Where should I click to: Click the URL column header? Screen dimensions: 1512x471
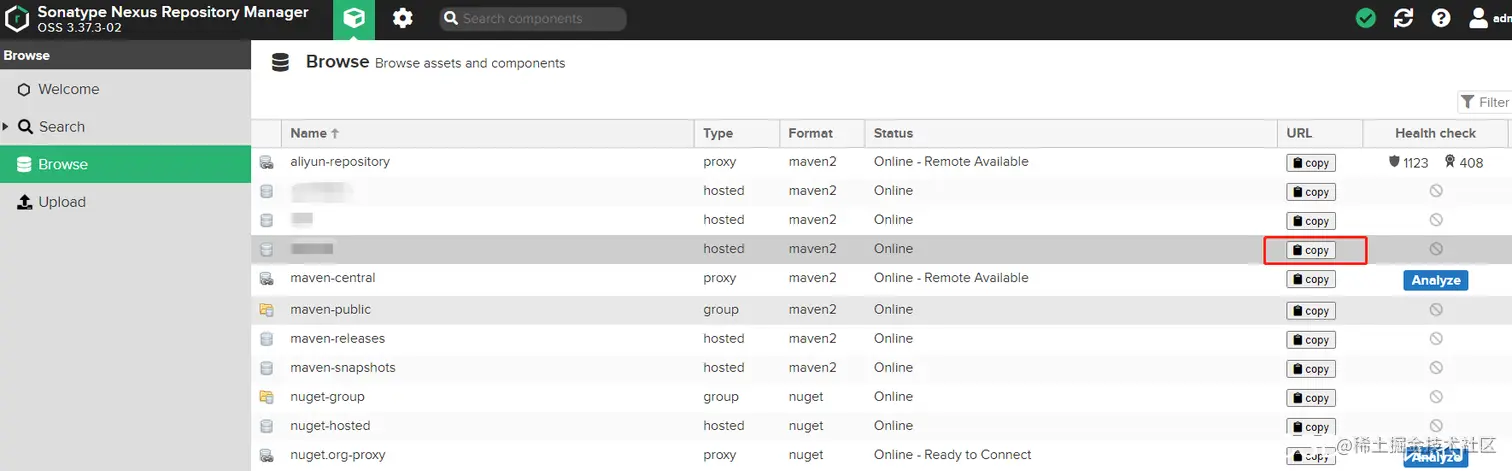coord(1320,133)
